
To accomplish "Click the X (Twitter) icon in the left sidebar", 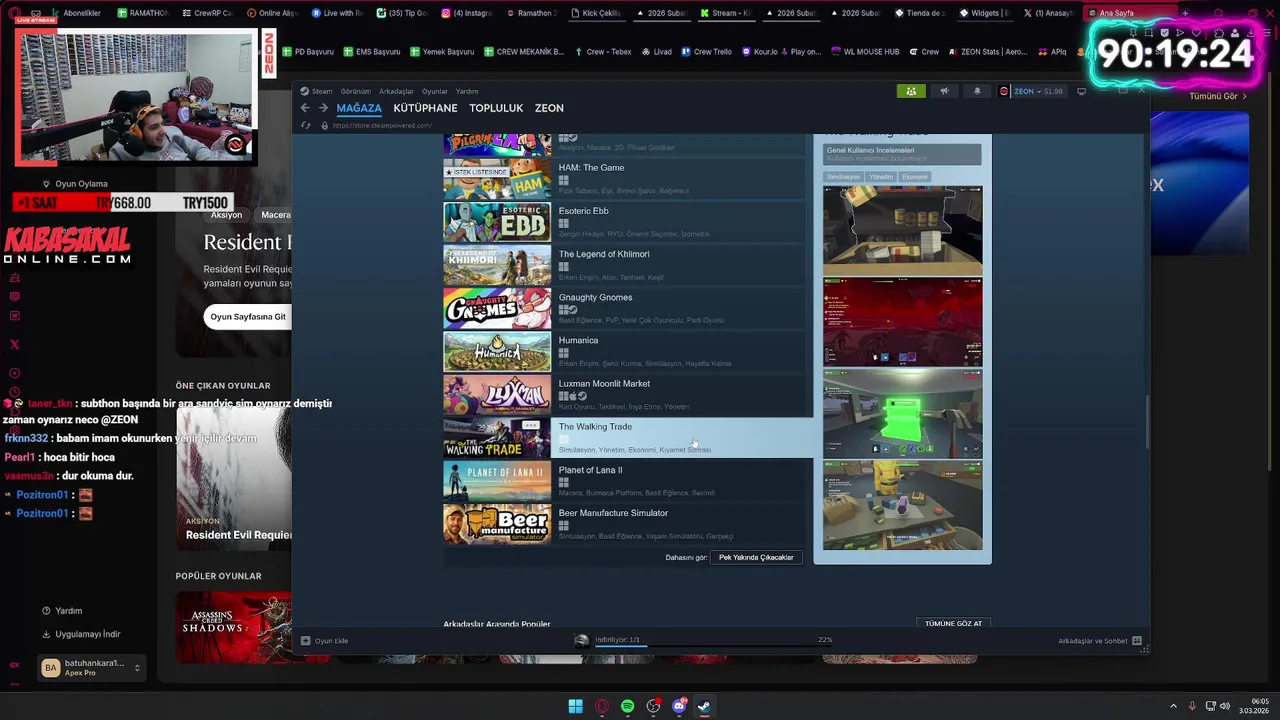I will [14, 345].
